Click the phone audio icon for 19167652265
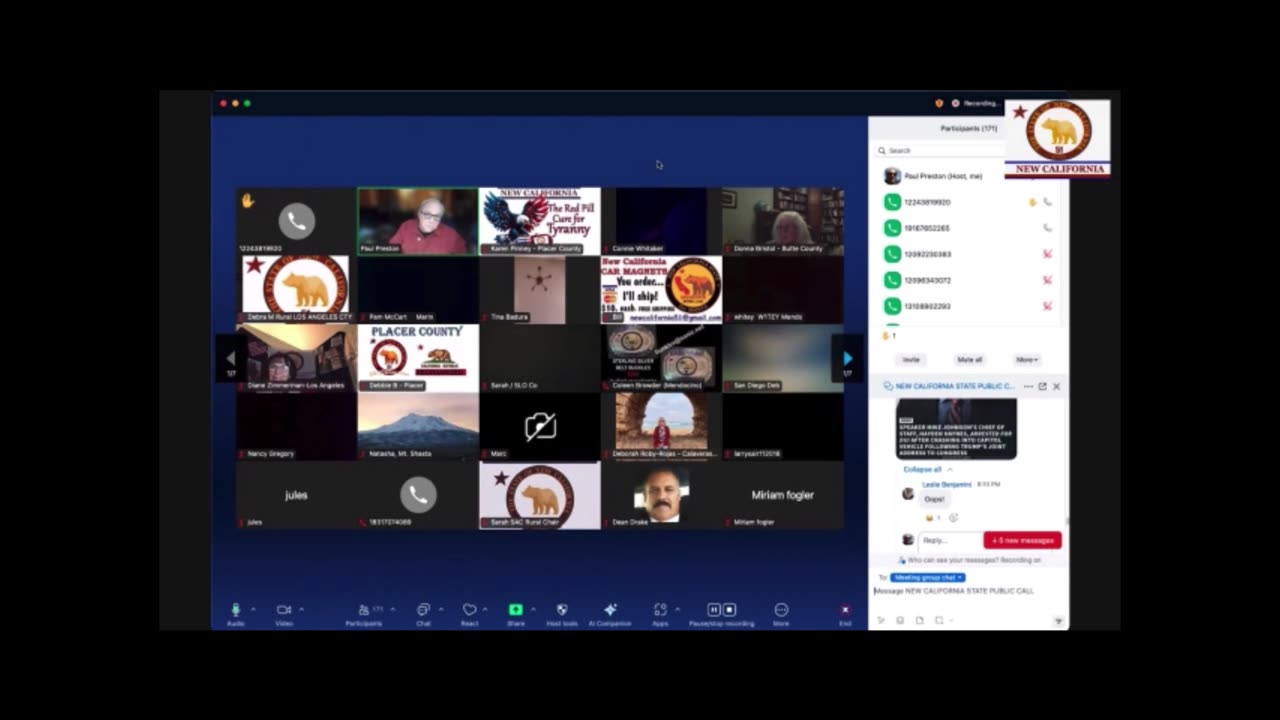Image resolution: width=1280 pixels, height=720 pixels. pyautogui.click(x=1047, y=228)
